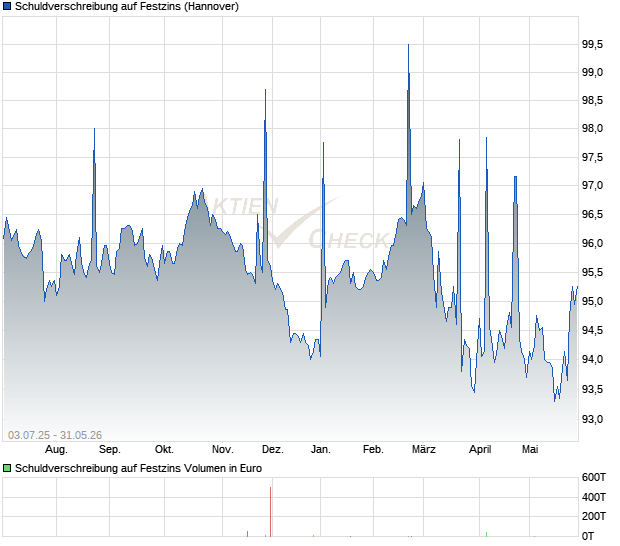This screenshot has height=546, width=620.
Task: Click the Volumen in Euro legend label
Action: coord(138,468)
